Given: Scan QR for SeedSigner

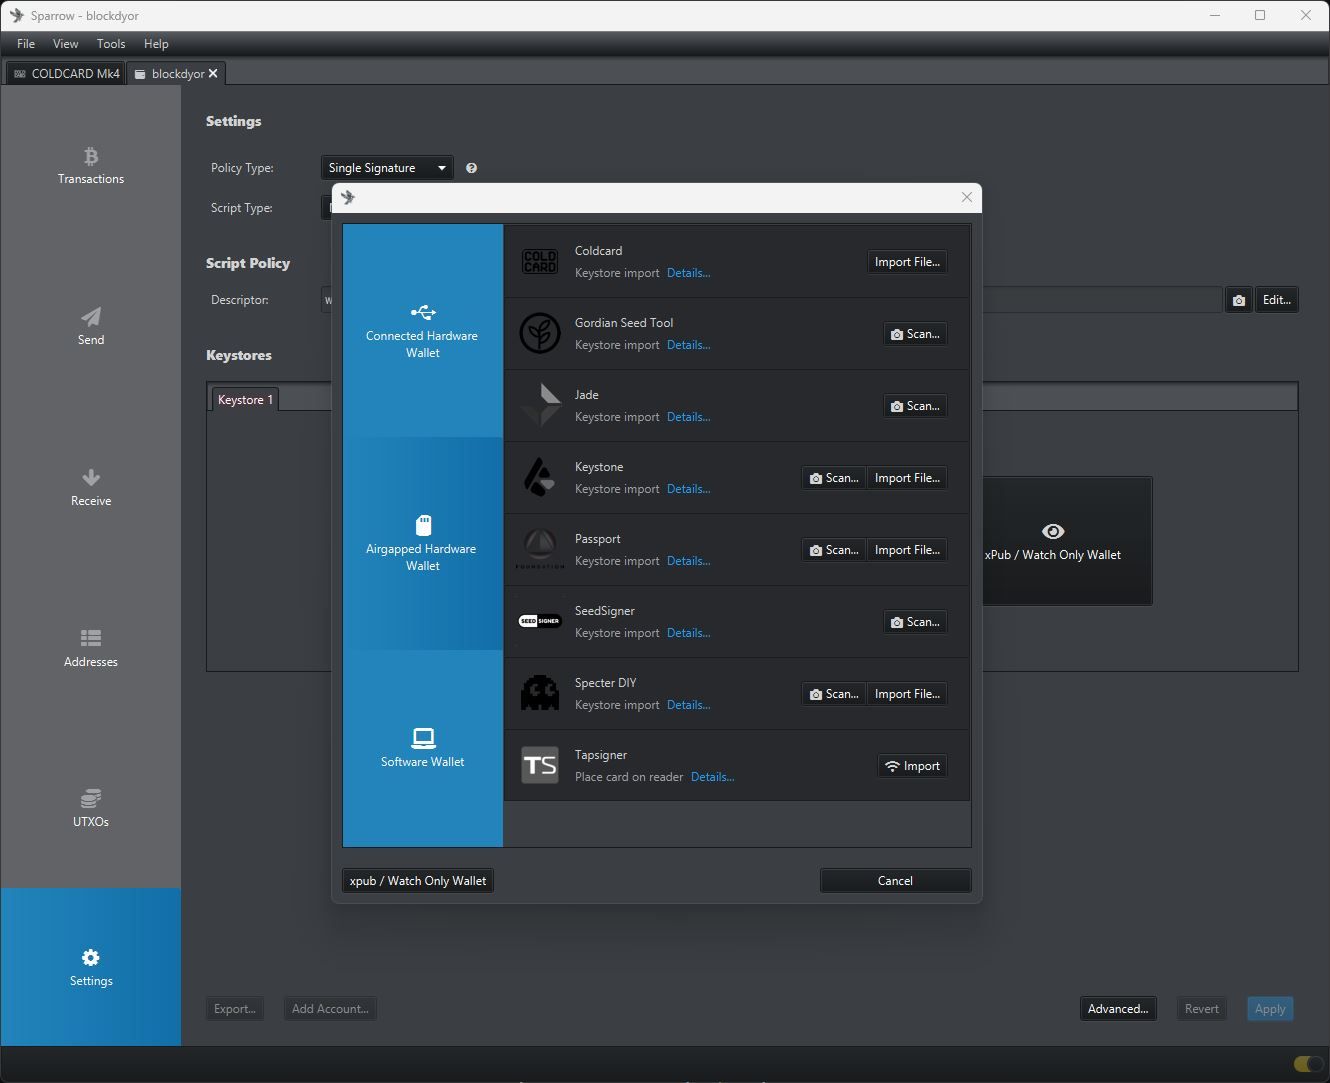Looking at the screenshot, I should click(x=915, y=622).
